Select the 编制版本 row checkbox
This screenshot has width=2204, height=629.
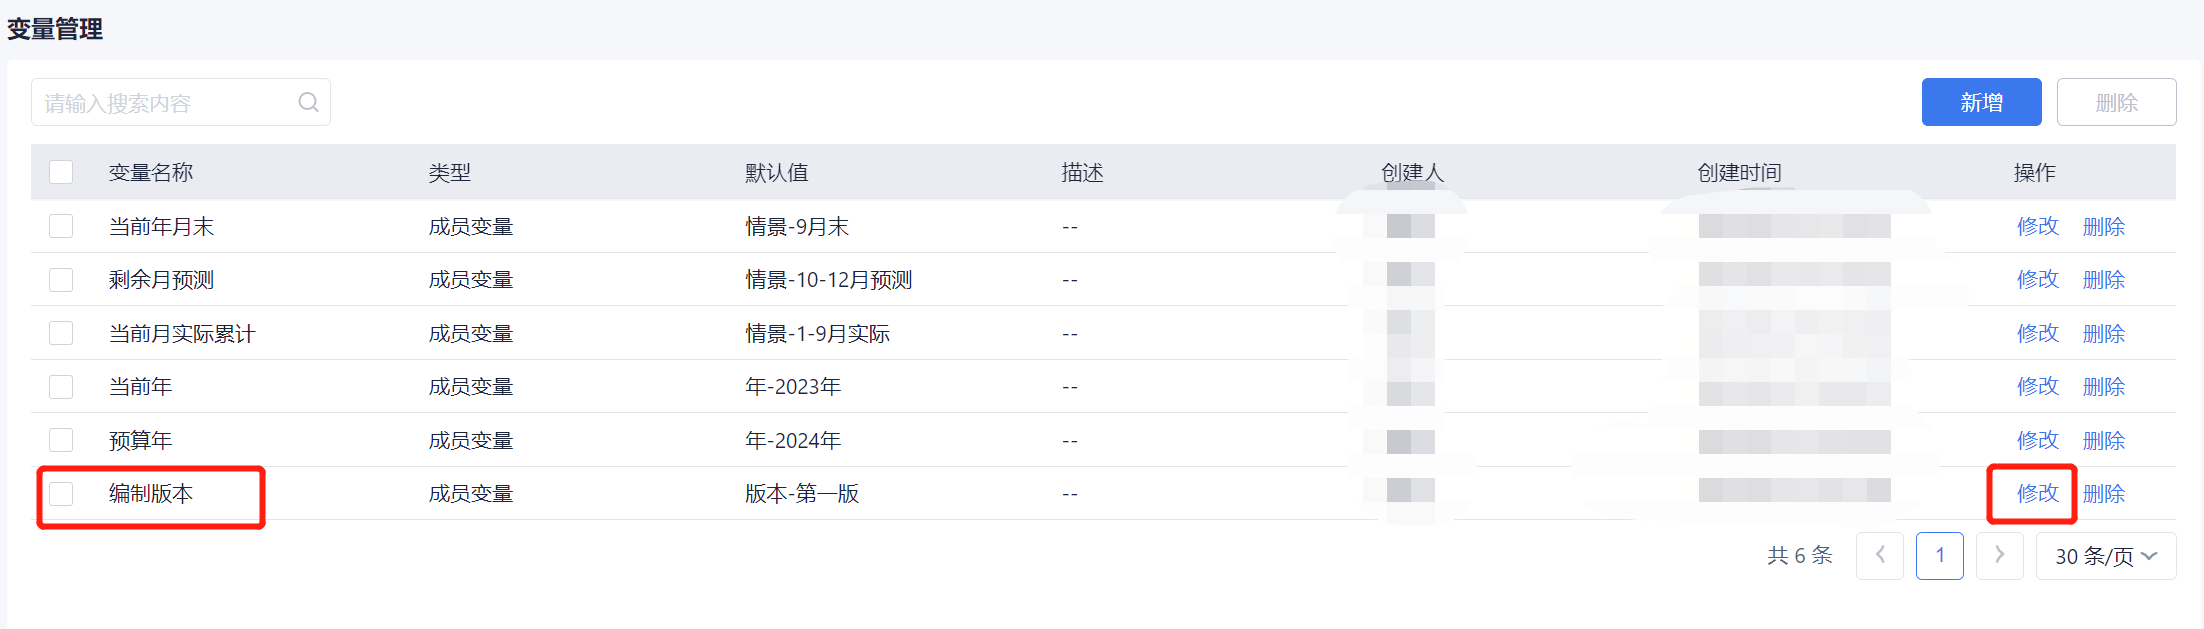pos(61,493)
